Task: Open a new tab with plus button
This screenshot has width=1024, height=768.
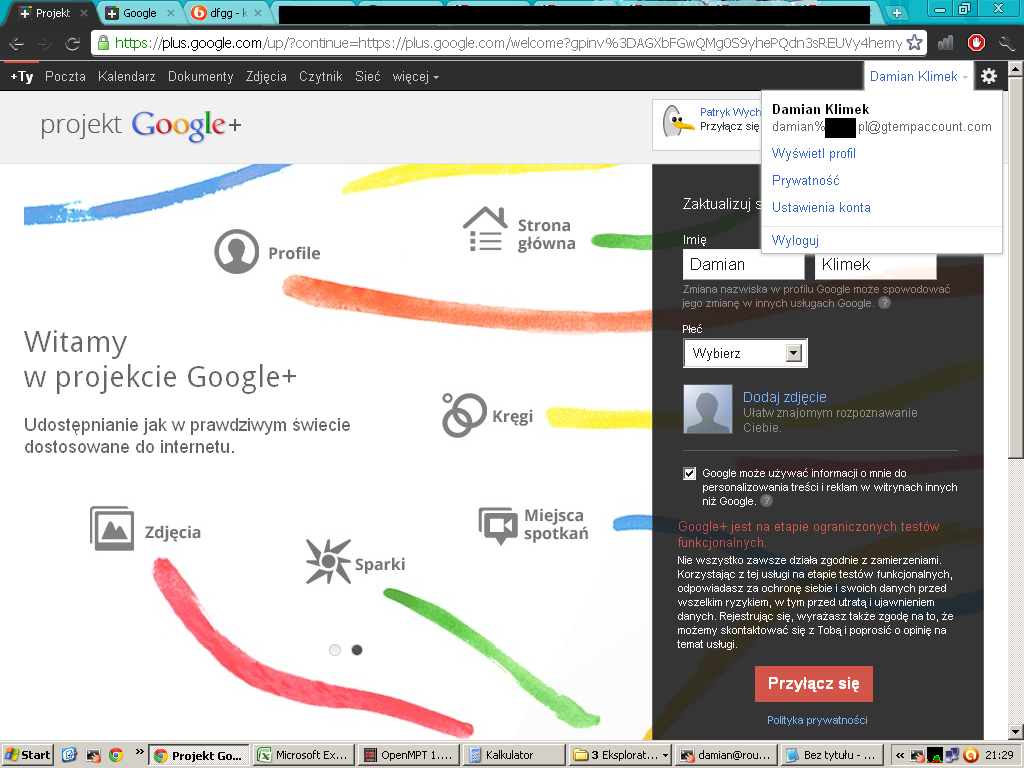Action: click(897, 12)
